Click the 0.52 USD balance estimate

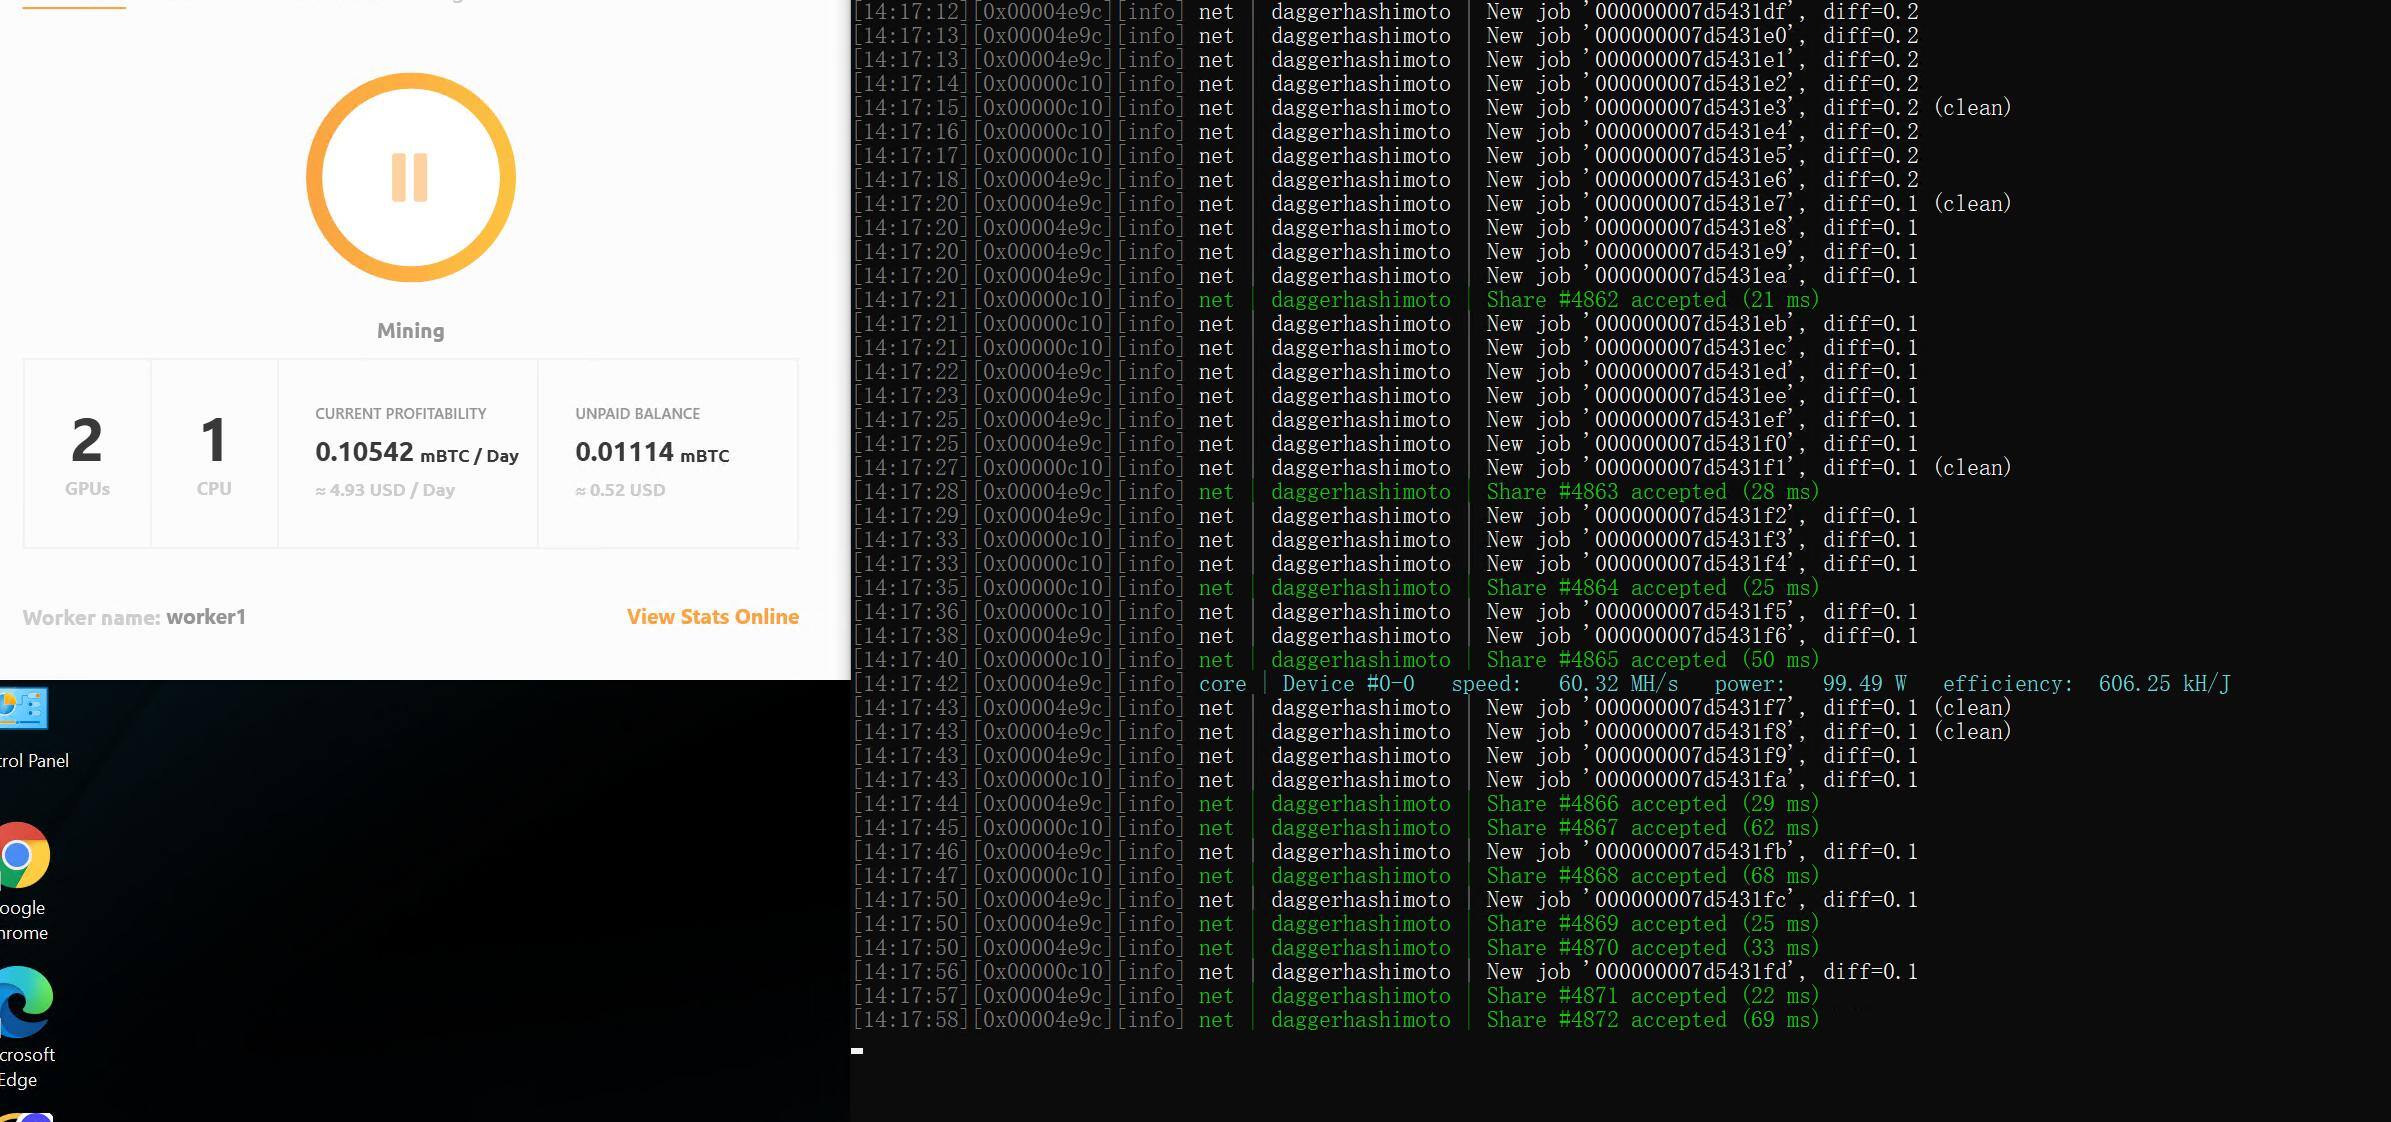620,490
